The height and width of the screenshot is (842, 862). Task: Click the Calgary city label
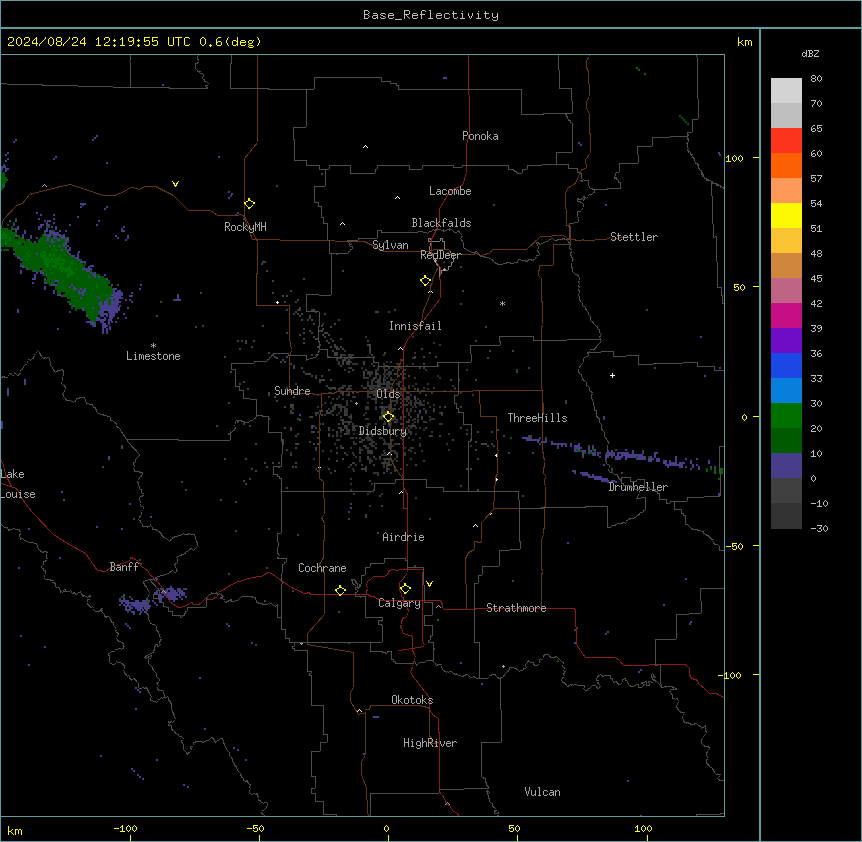tap(399, 603)
